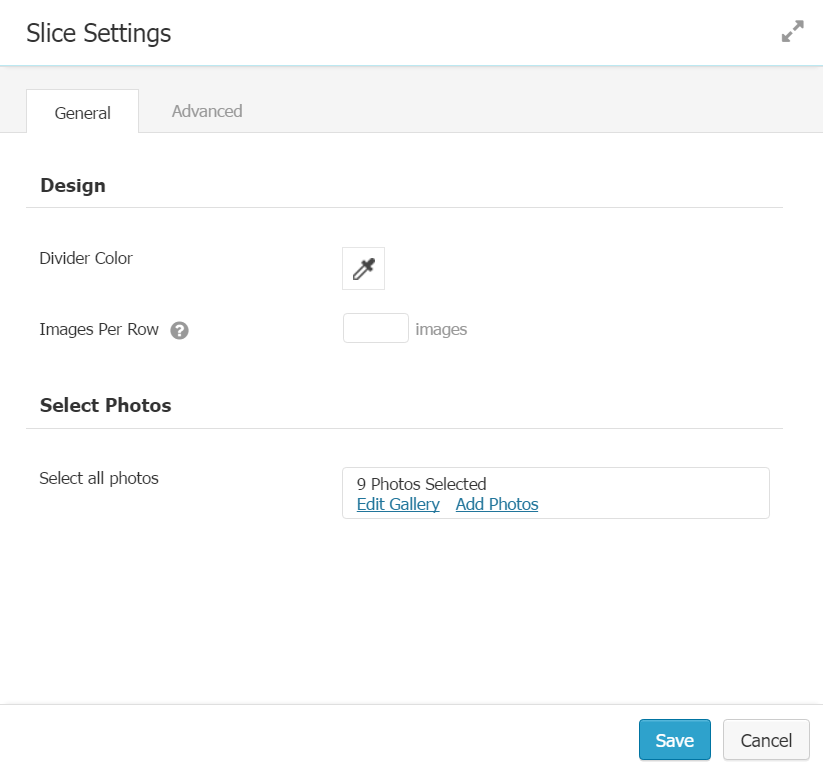Click the Add Photos link

497,504
